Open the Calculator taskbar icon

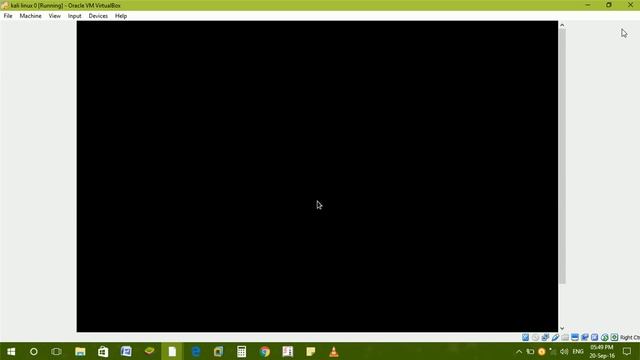[242, 351]
